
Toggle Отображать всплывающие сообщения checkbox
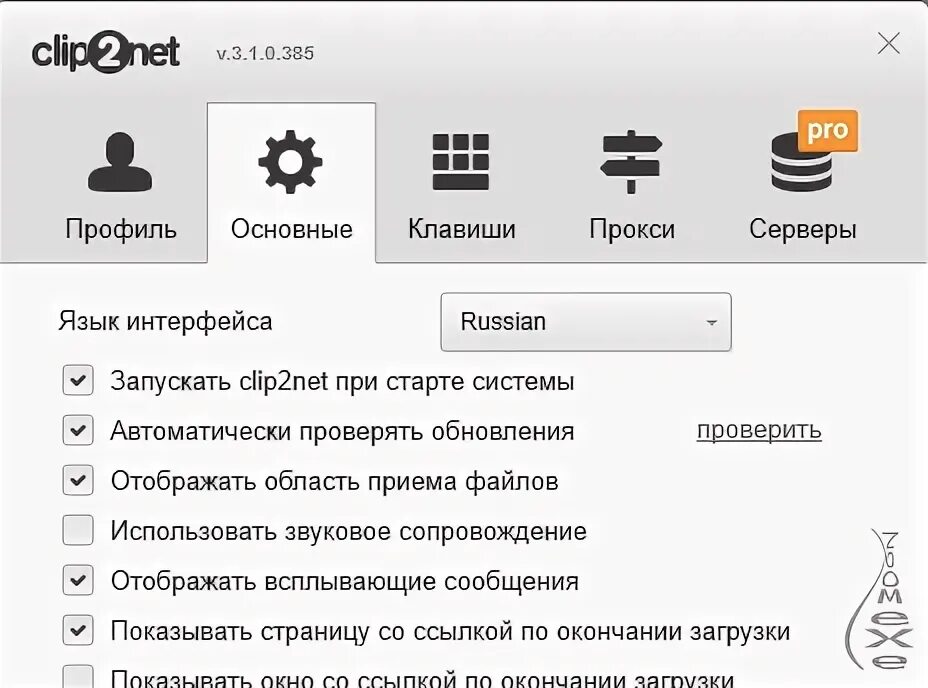[x=78, y=580]
